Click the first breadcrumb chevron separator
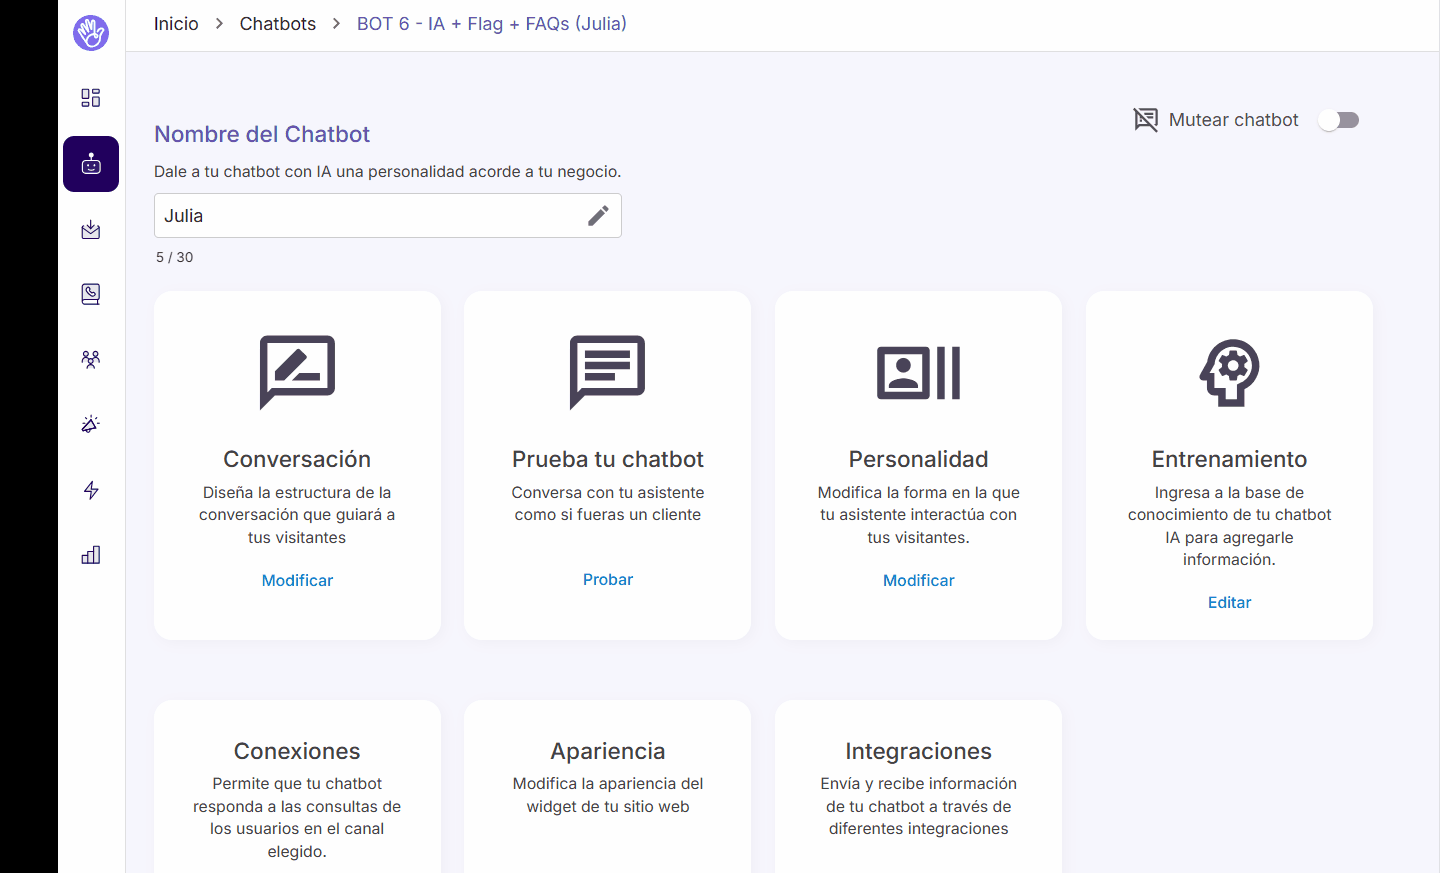Image resolution: width=1440 pixels, height=873 pixels. 219,24
